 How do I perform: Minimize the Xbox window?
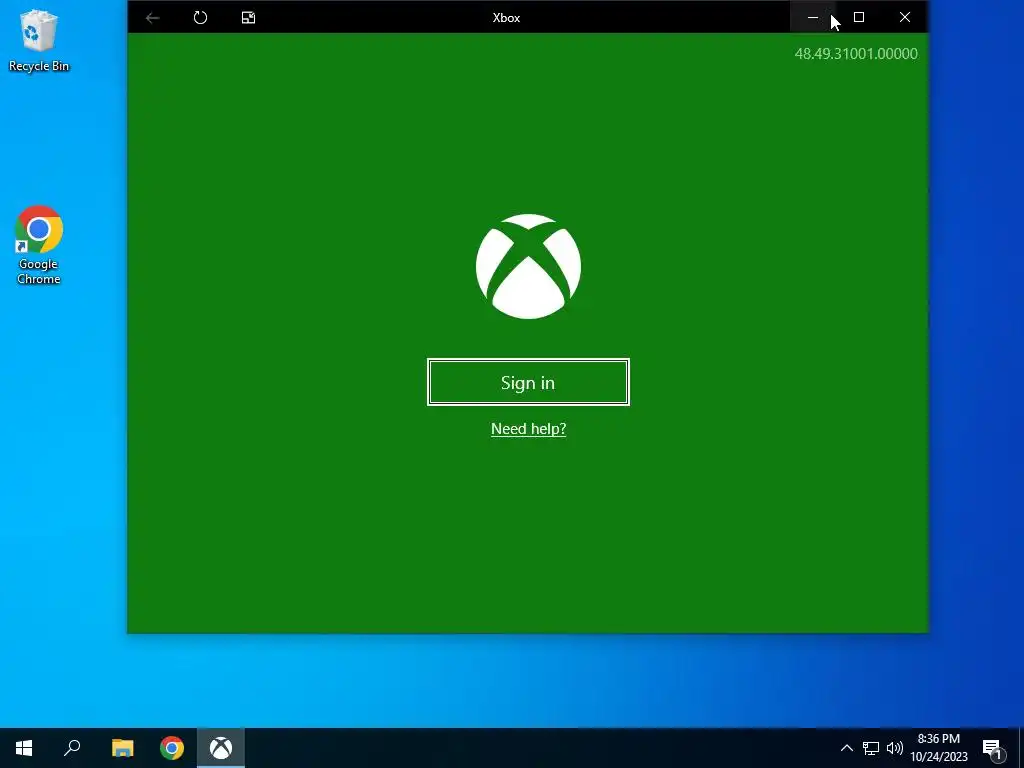click(x=812, y=18)
